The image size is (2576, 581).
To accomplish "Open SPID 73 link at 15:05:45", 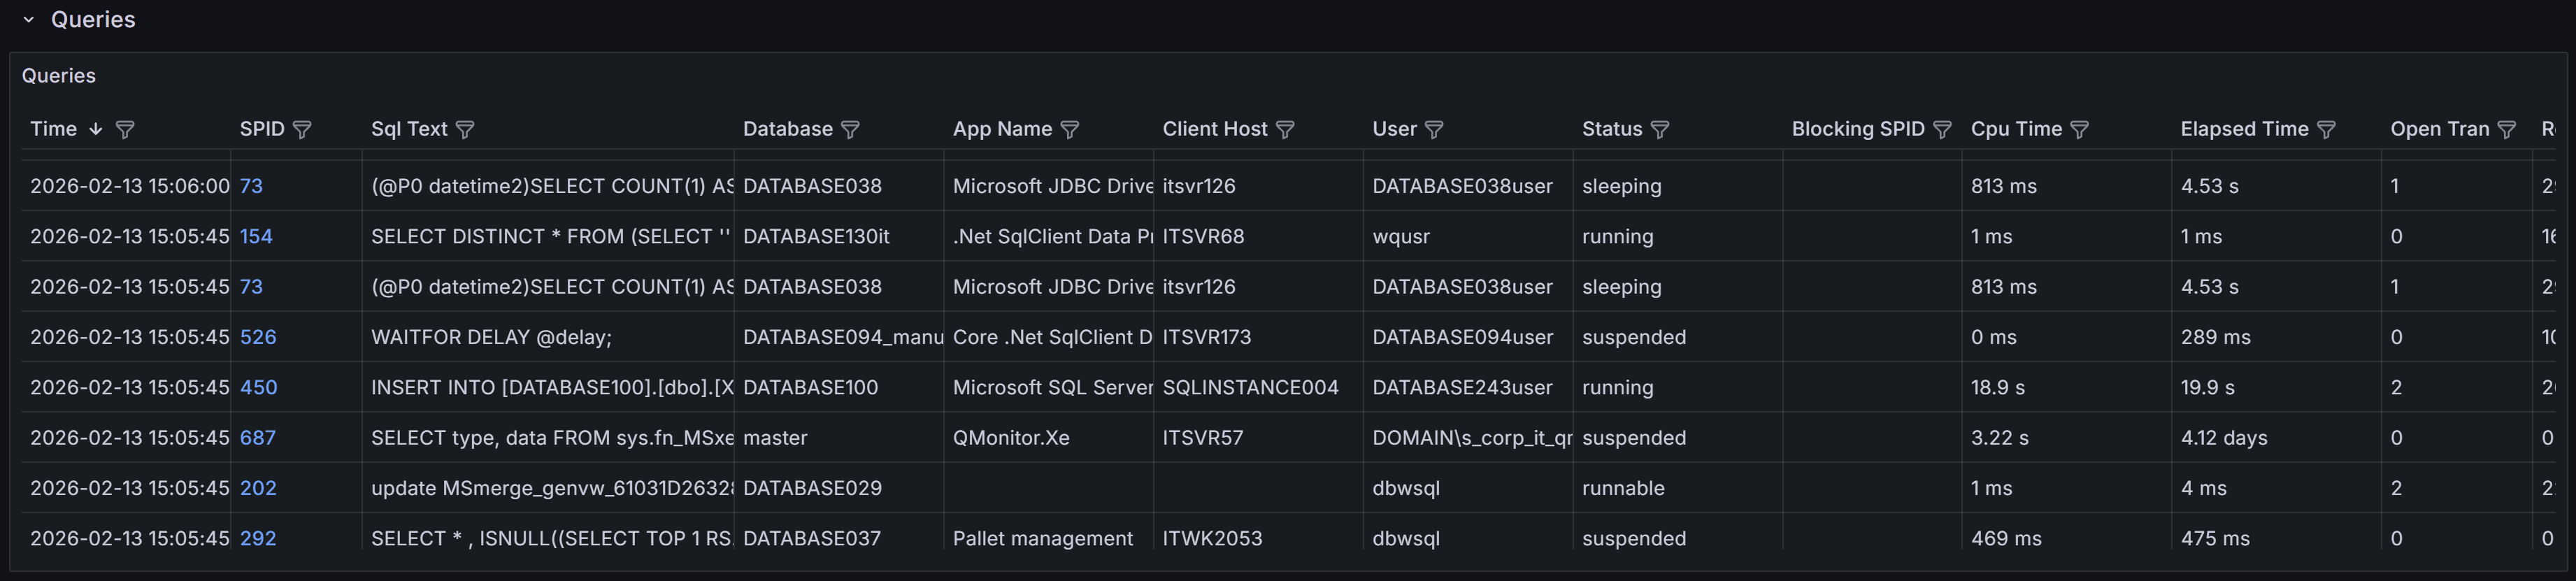I will [251, 287].
